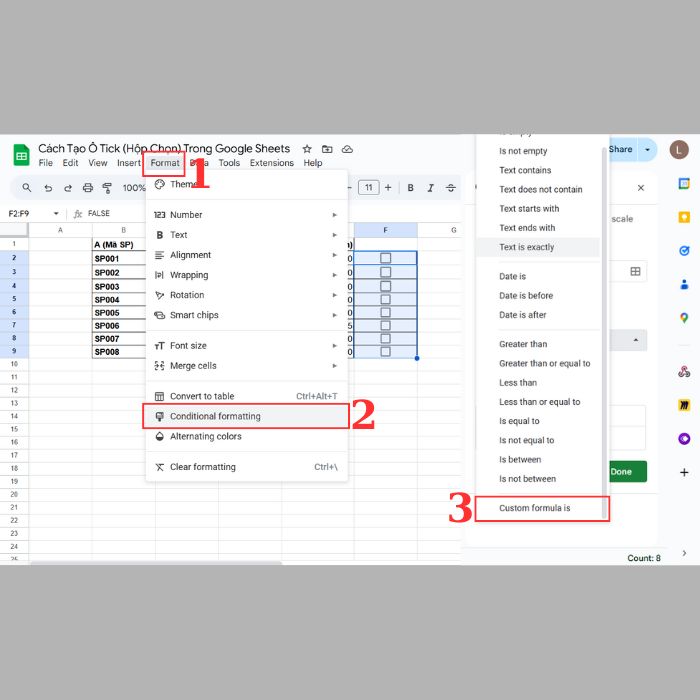Tick the checkbox in the SP003 row
The image size is (700, 700).
point(385,286)
